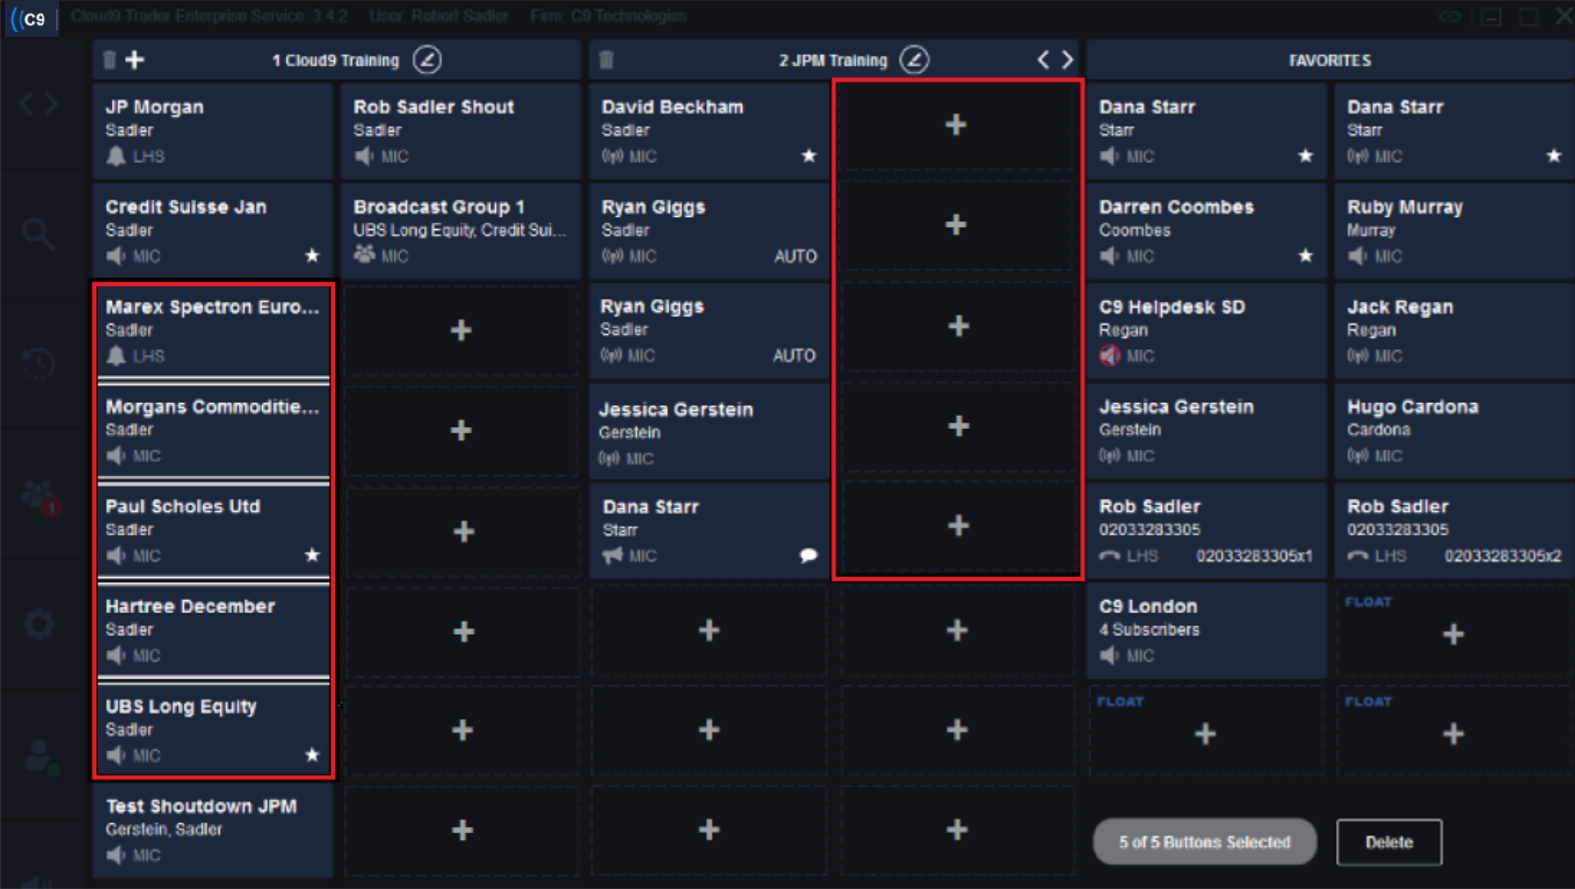Click the 1 Cloud9 Training title
Viewport: 1575px width, 889px height.
[x=335, y=60]
